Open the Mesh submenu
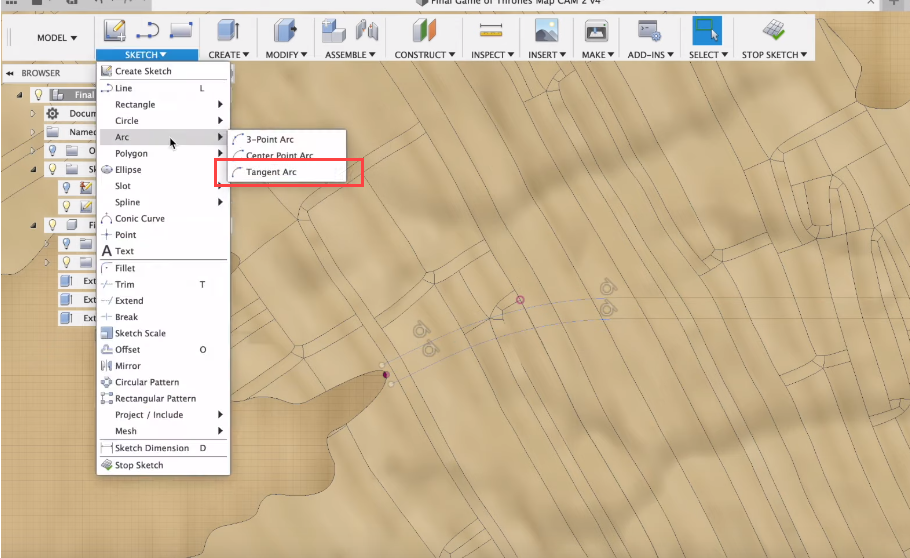Viewport: 910px width, 558px height. (x=163, y=431)
